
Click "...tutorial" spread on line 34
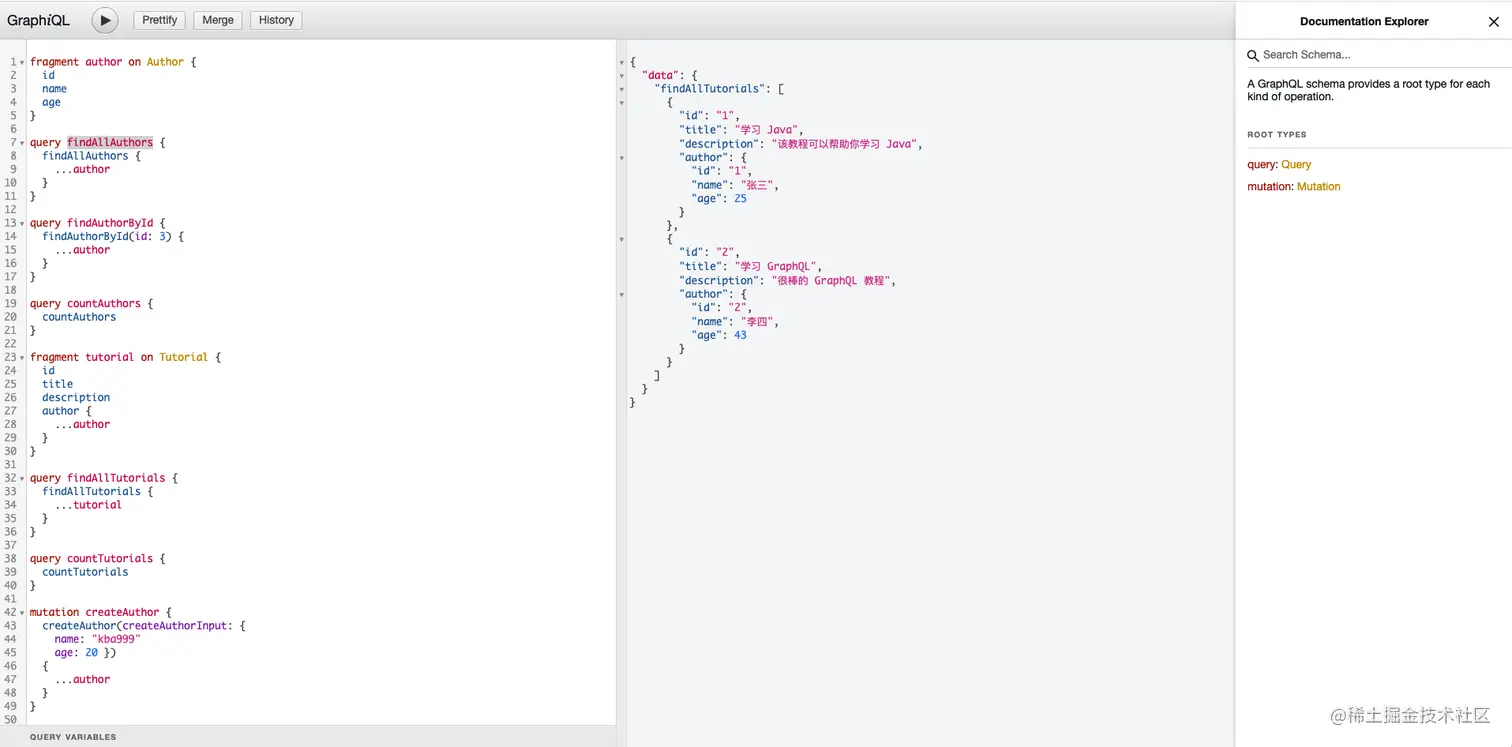coord(88,505)
